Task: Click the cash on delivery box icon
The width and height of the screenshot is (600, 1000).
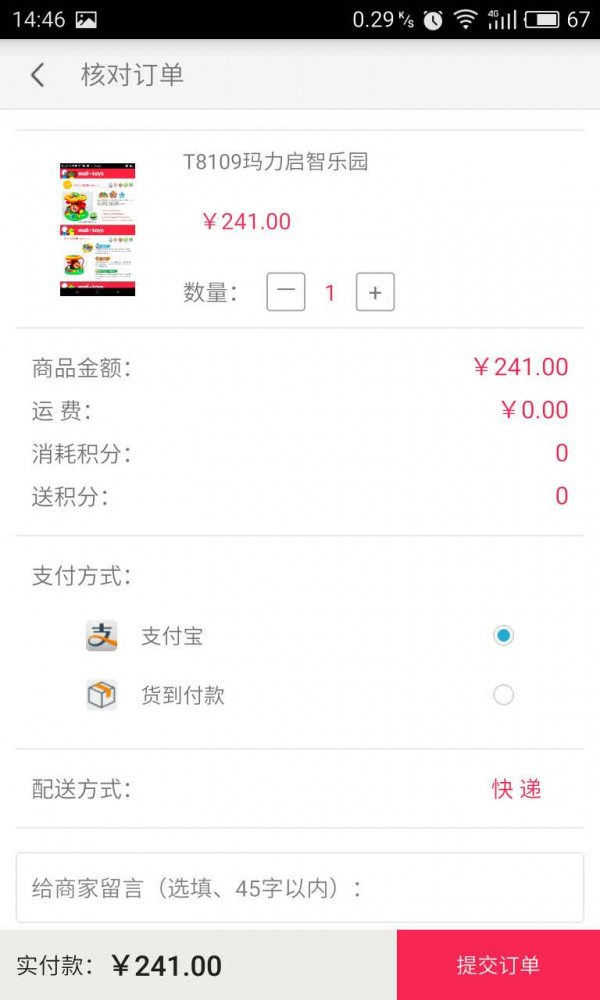Action: click(101, 695)
